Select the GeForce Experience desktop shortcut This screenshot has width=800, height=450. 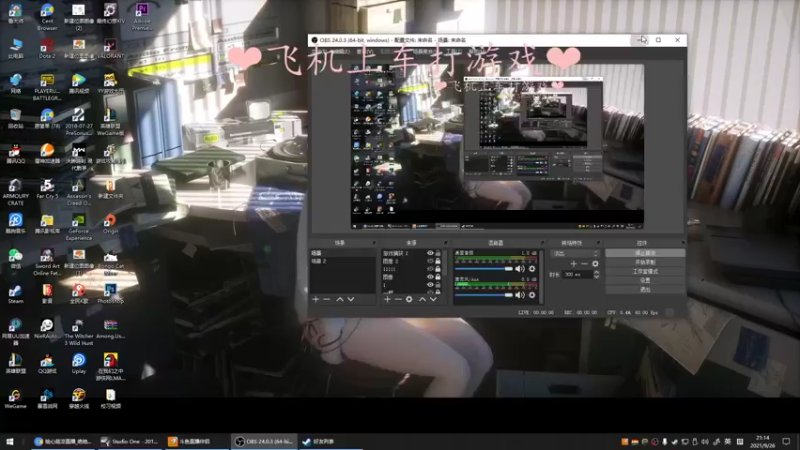79,227
